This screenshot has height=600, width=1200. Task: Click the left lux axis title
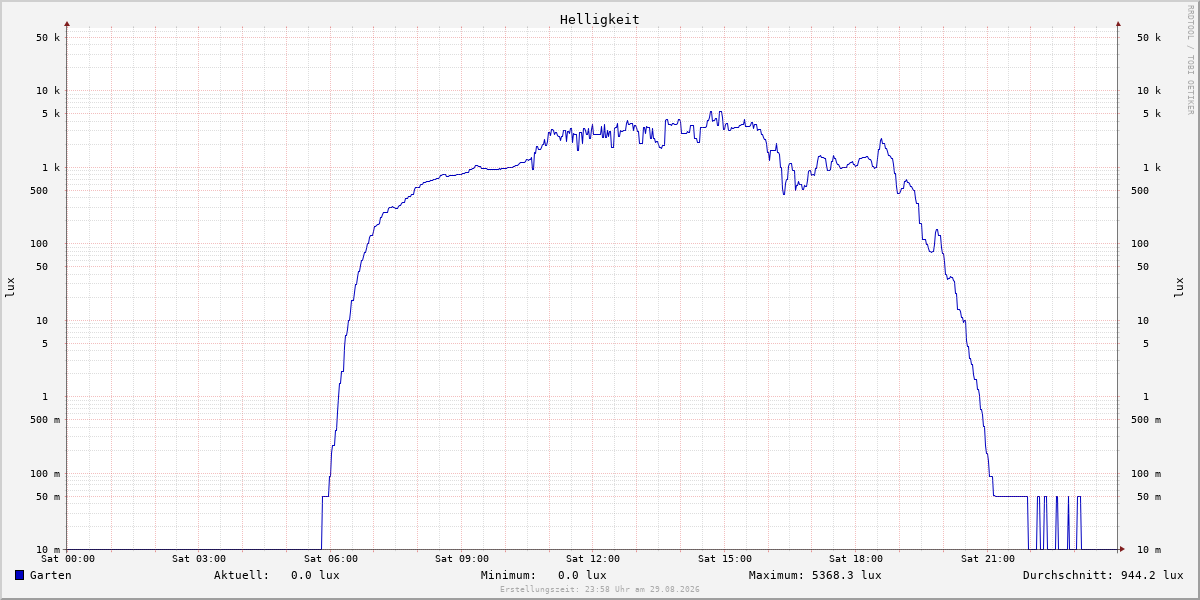coord(10,287)
